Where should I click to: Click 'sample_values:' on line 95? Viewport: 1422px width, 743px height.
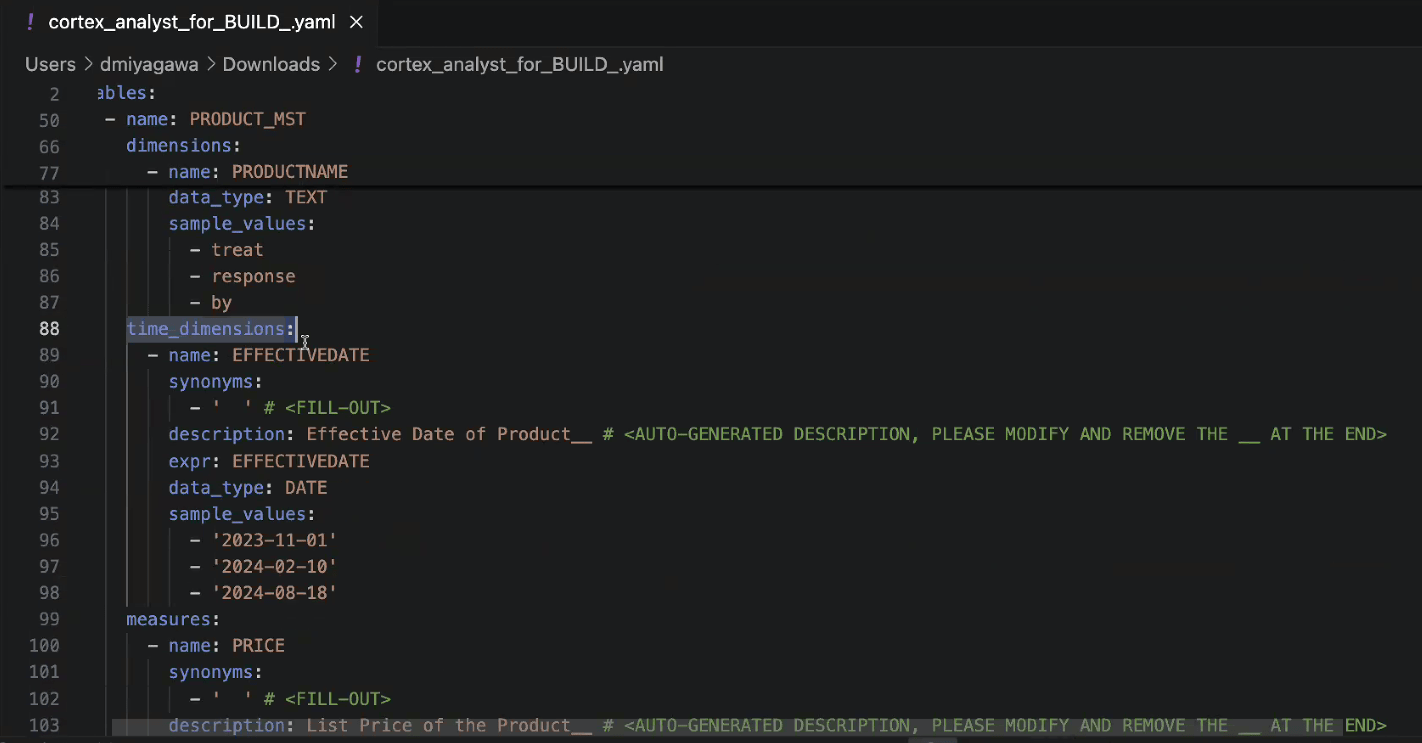[x=241, y=514]
